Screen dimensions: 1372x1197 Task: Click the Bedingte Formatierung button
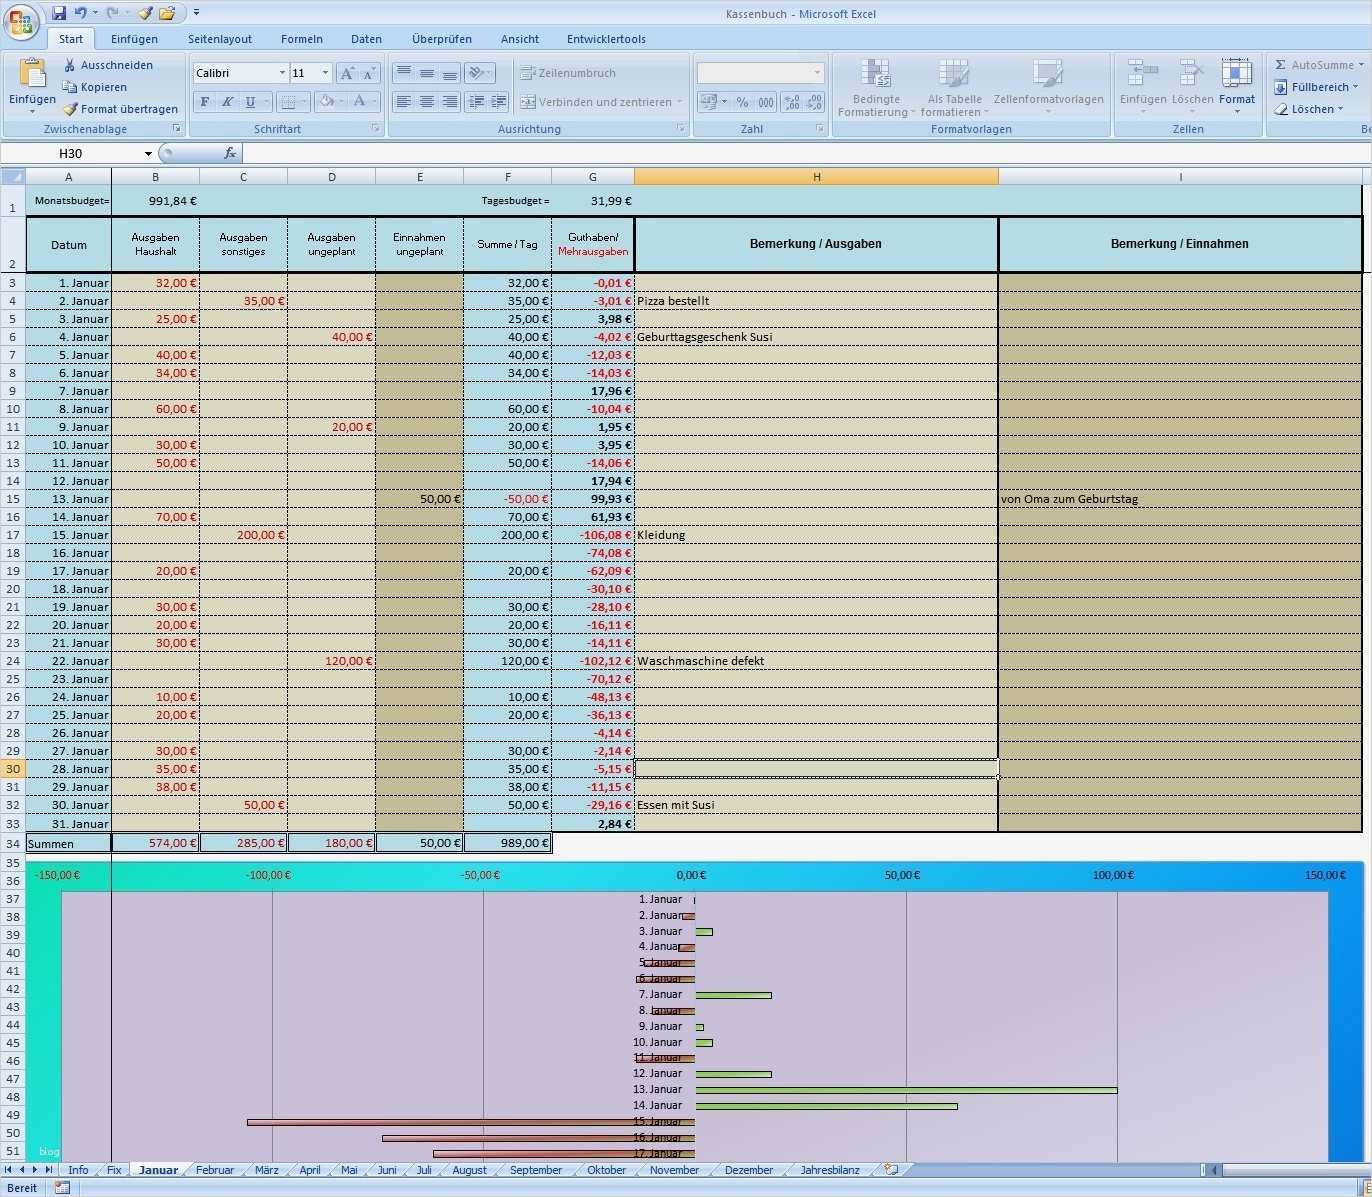[875, 88]
